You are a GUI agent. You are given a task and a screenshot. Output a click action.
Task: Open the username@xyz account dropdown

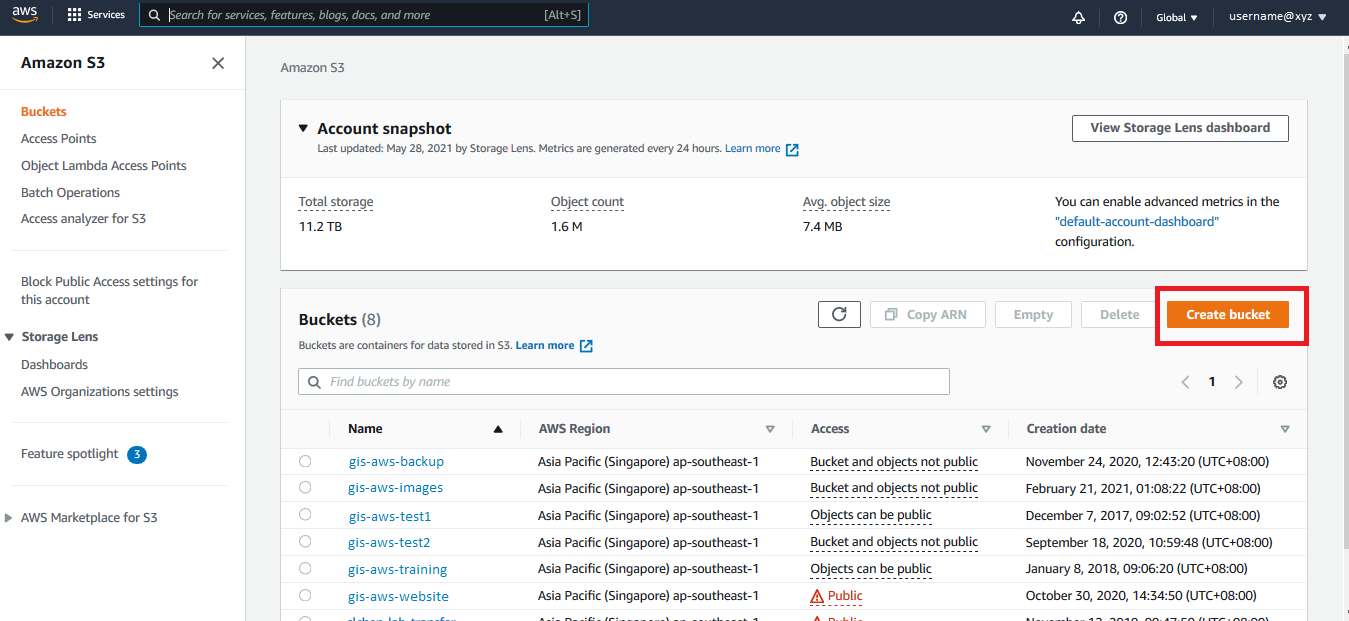(1278, 17)
